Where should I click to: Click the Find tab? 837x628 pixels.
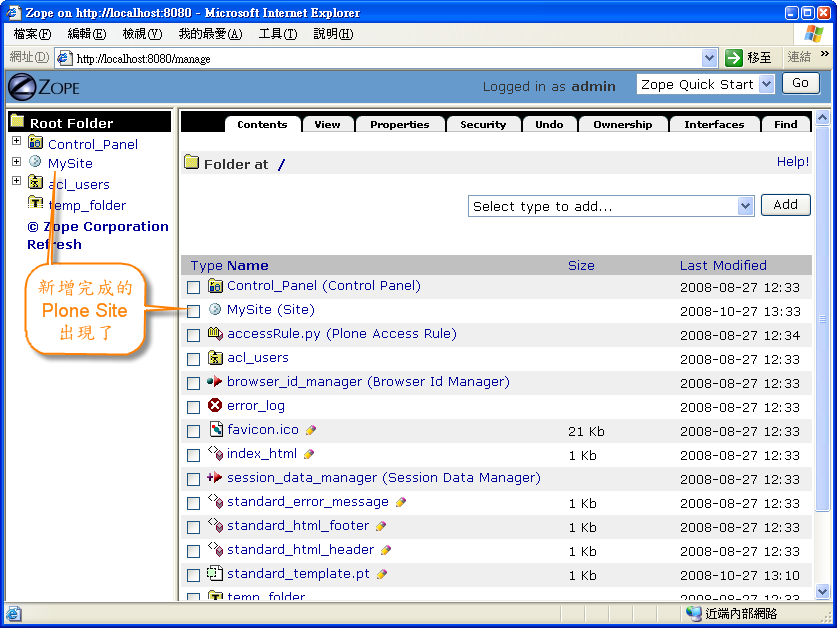[786, 124]
